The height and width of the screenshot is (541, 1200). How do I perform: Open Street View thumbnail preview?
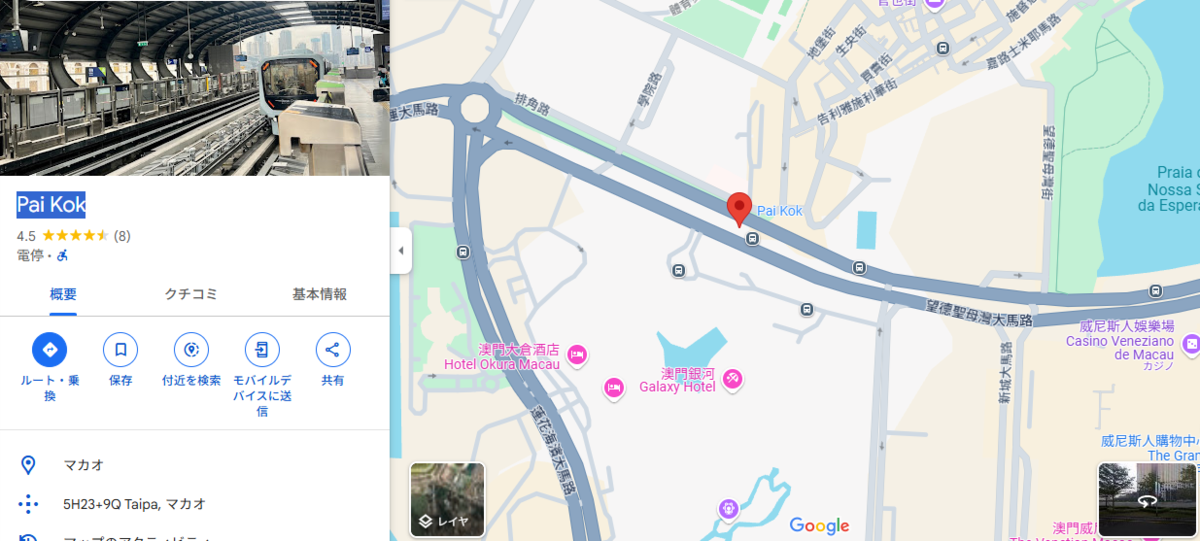[x=1147, y=499]
